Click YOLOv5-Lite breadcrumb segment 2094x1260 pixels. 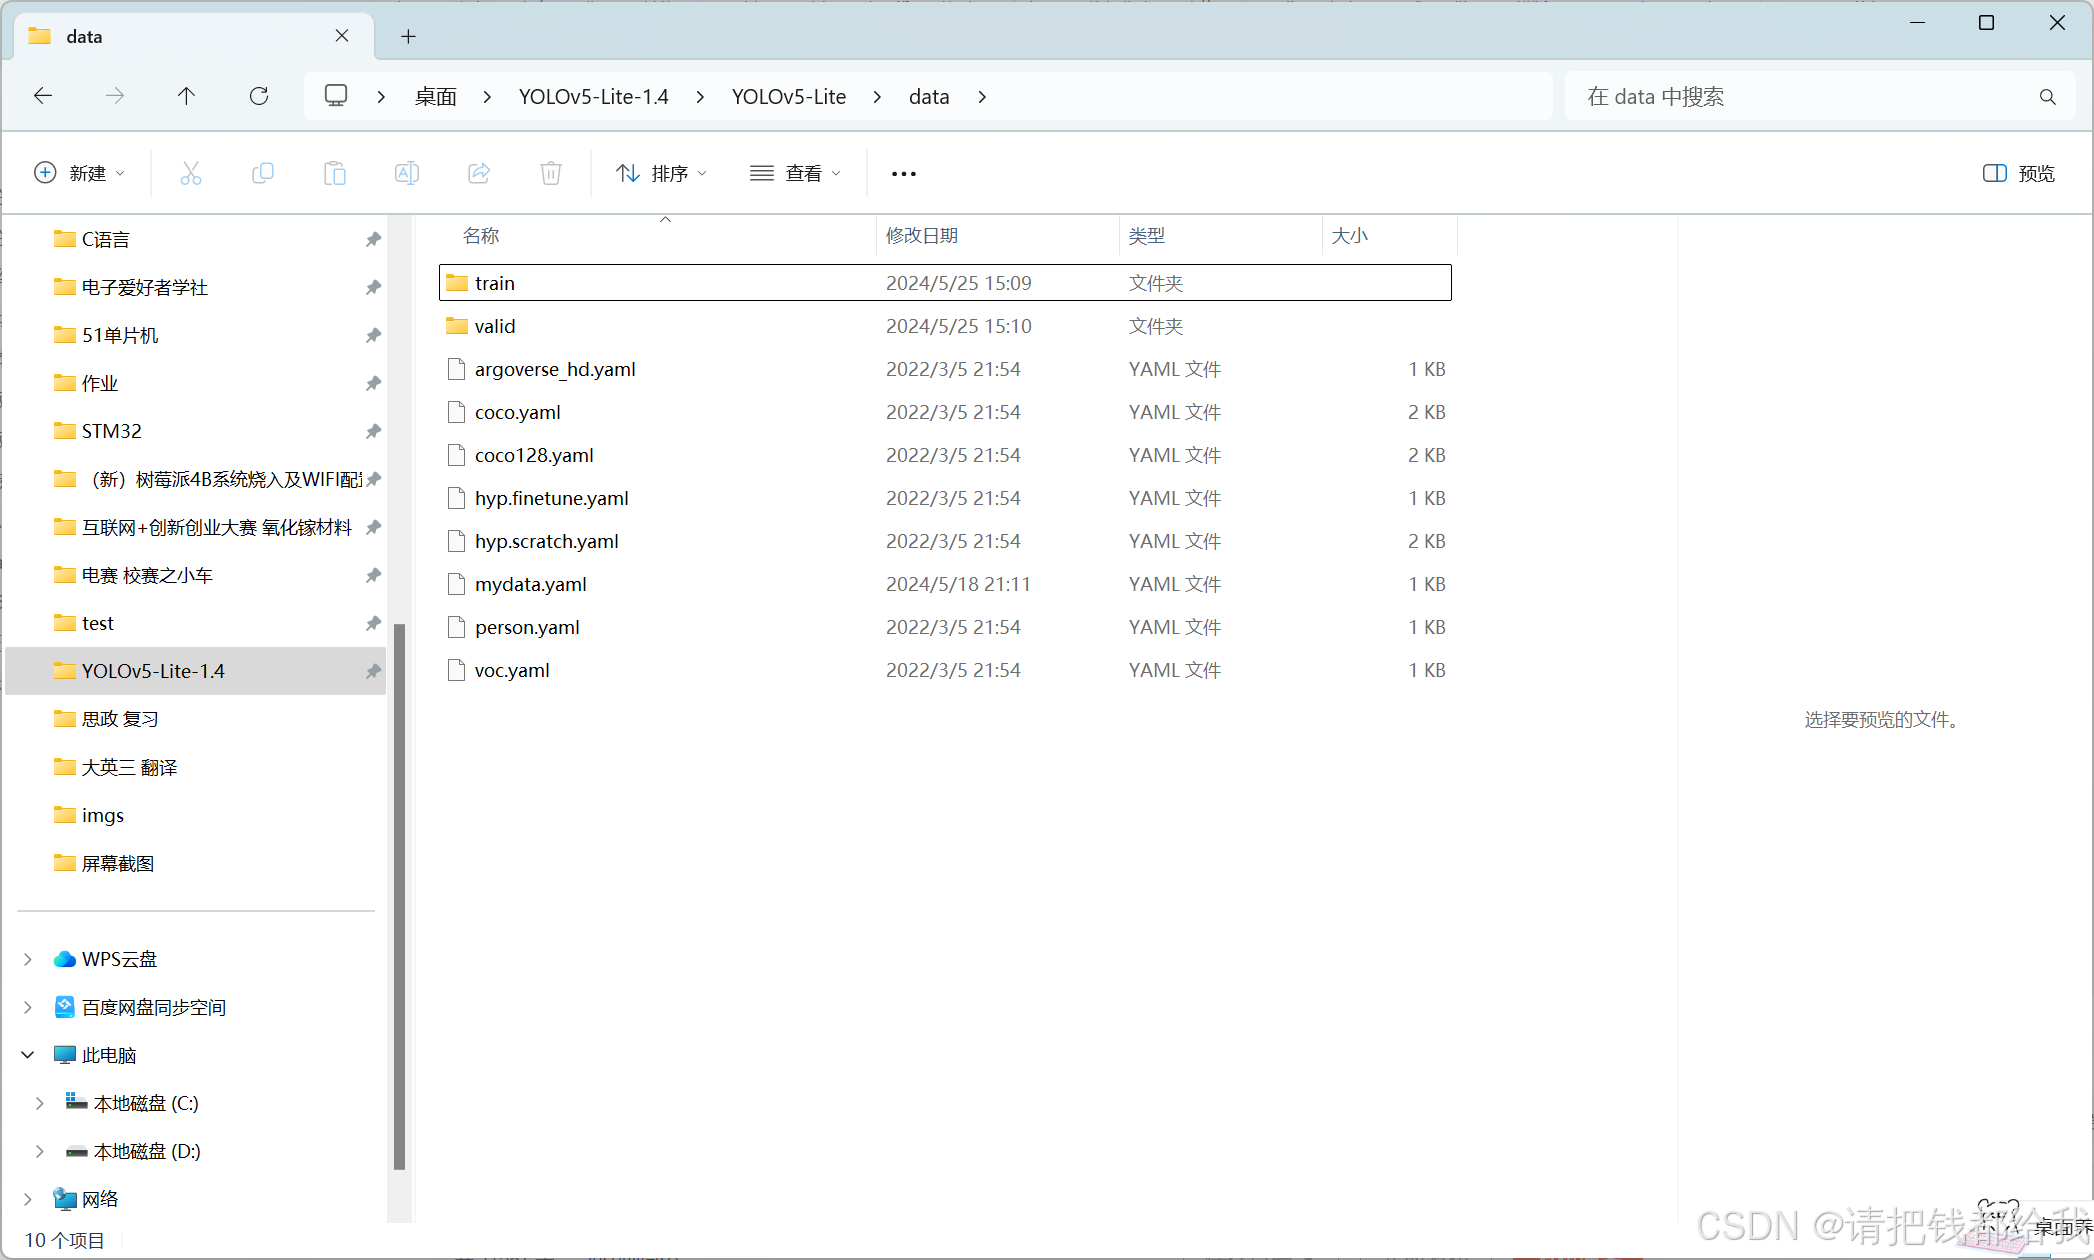tap(789, 97)
